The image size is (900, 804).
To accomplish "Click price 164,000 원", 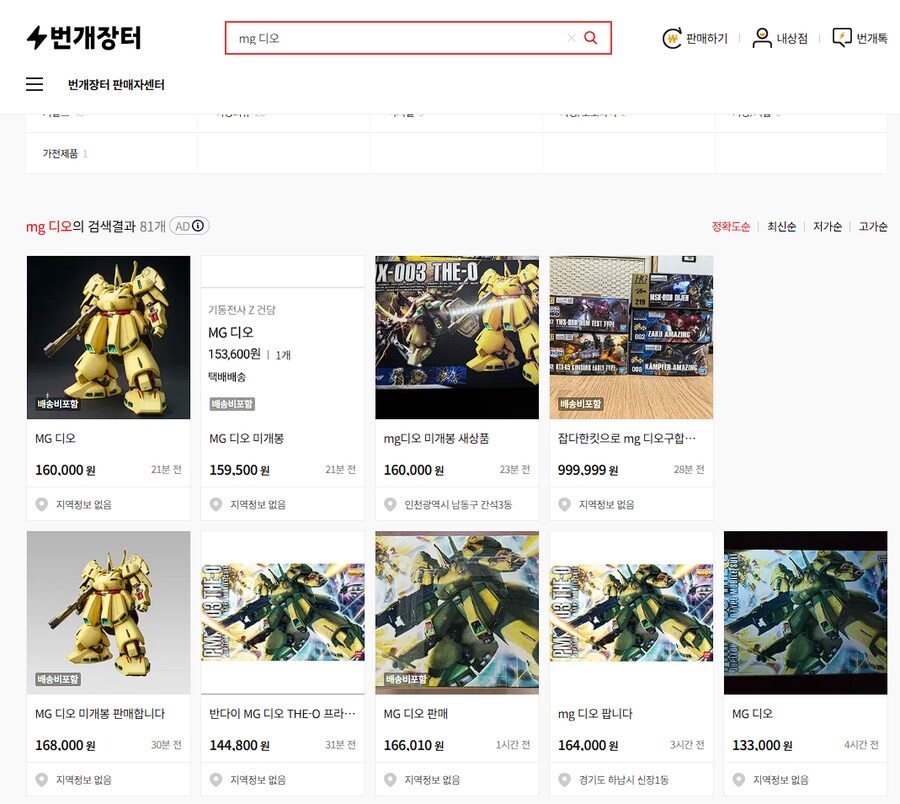I will tap(588, 745).
